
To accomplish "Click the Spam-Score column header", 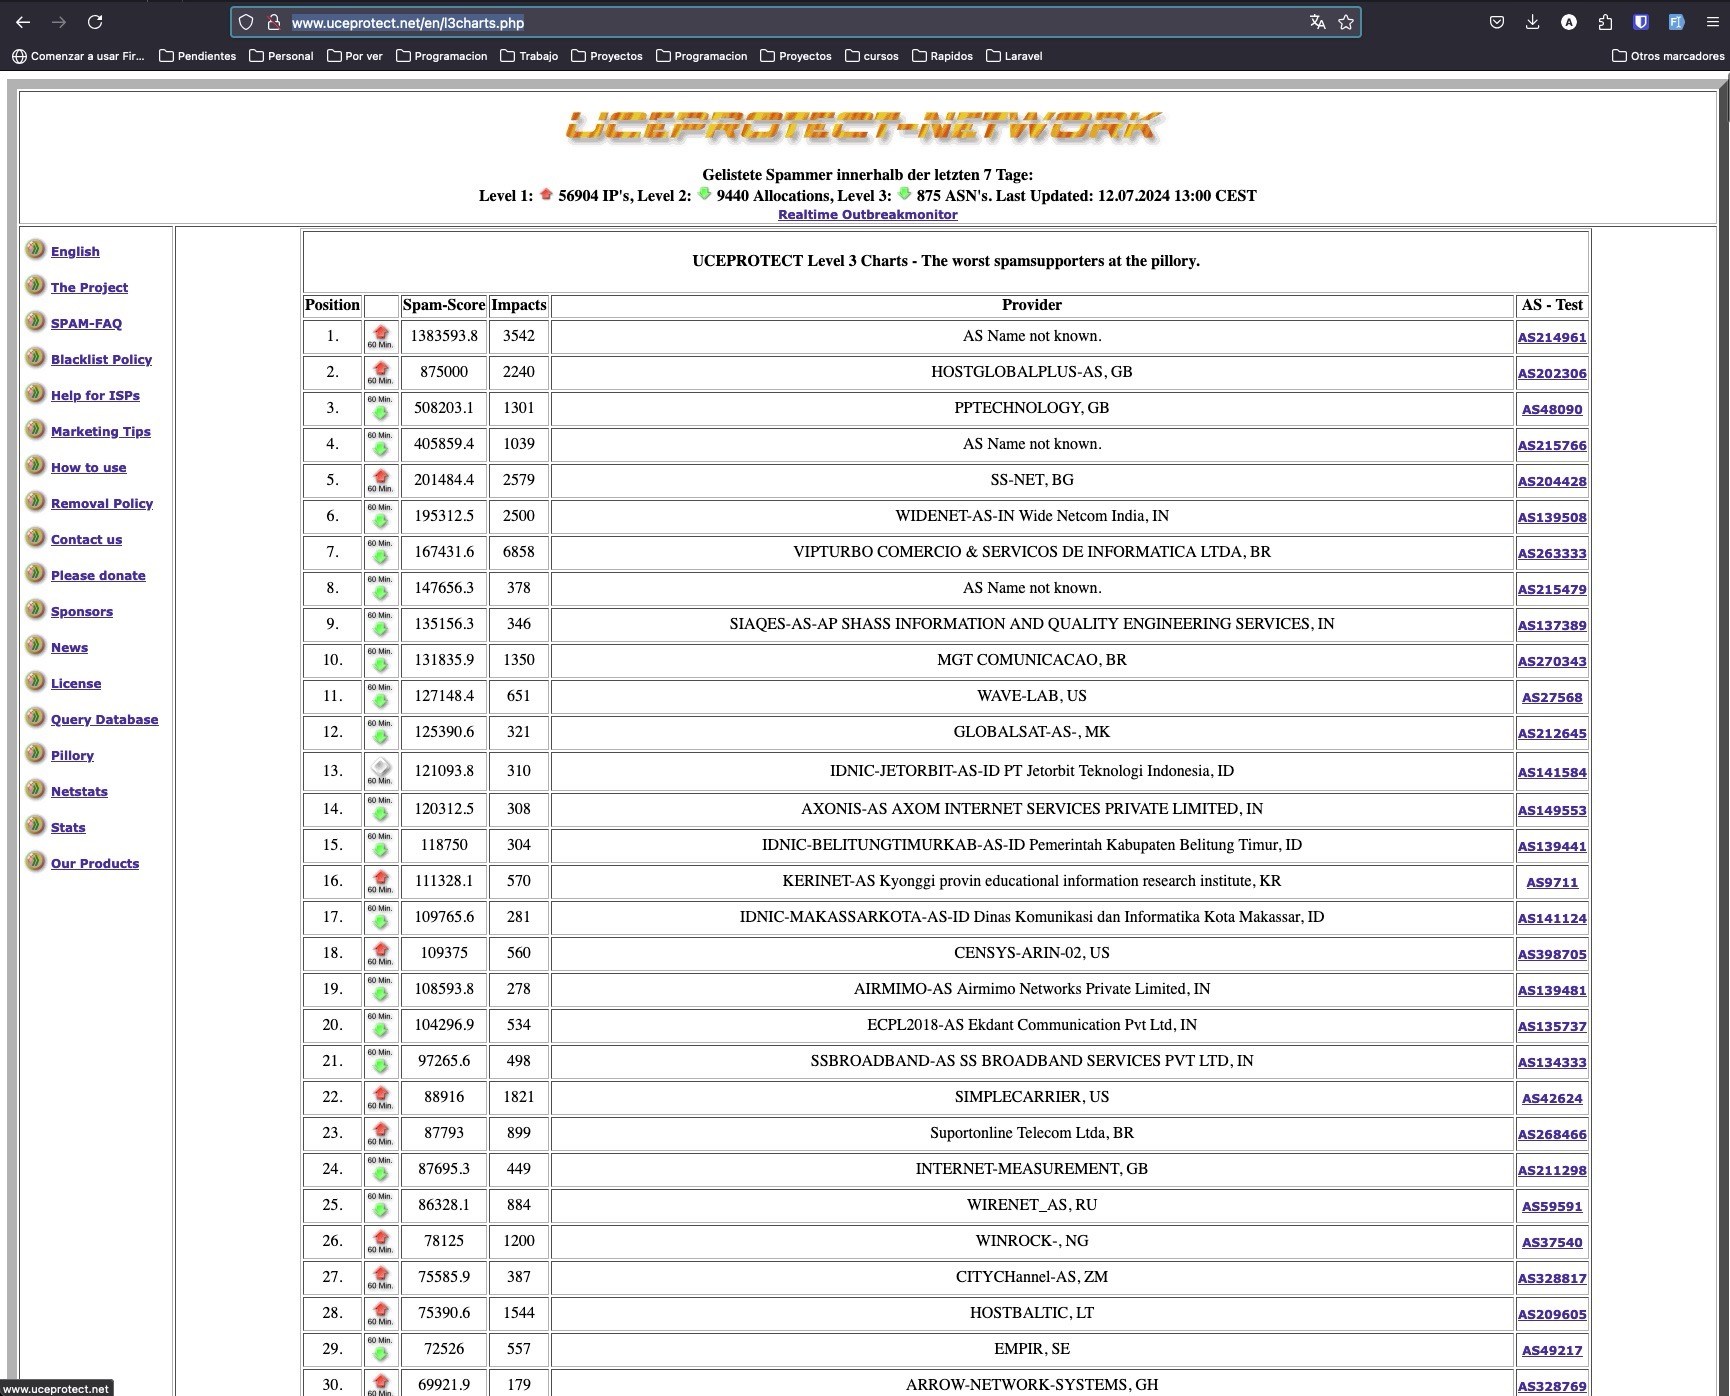I will 444,305.
